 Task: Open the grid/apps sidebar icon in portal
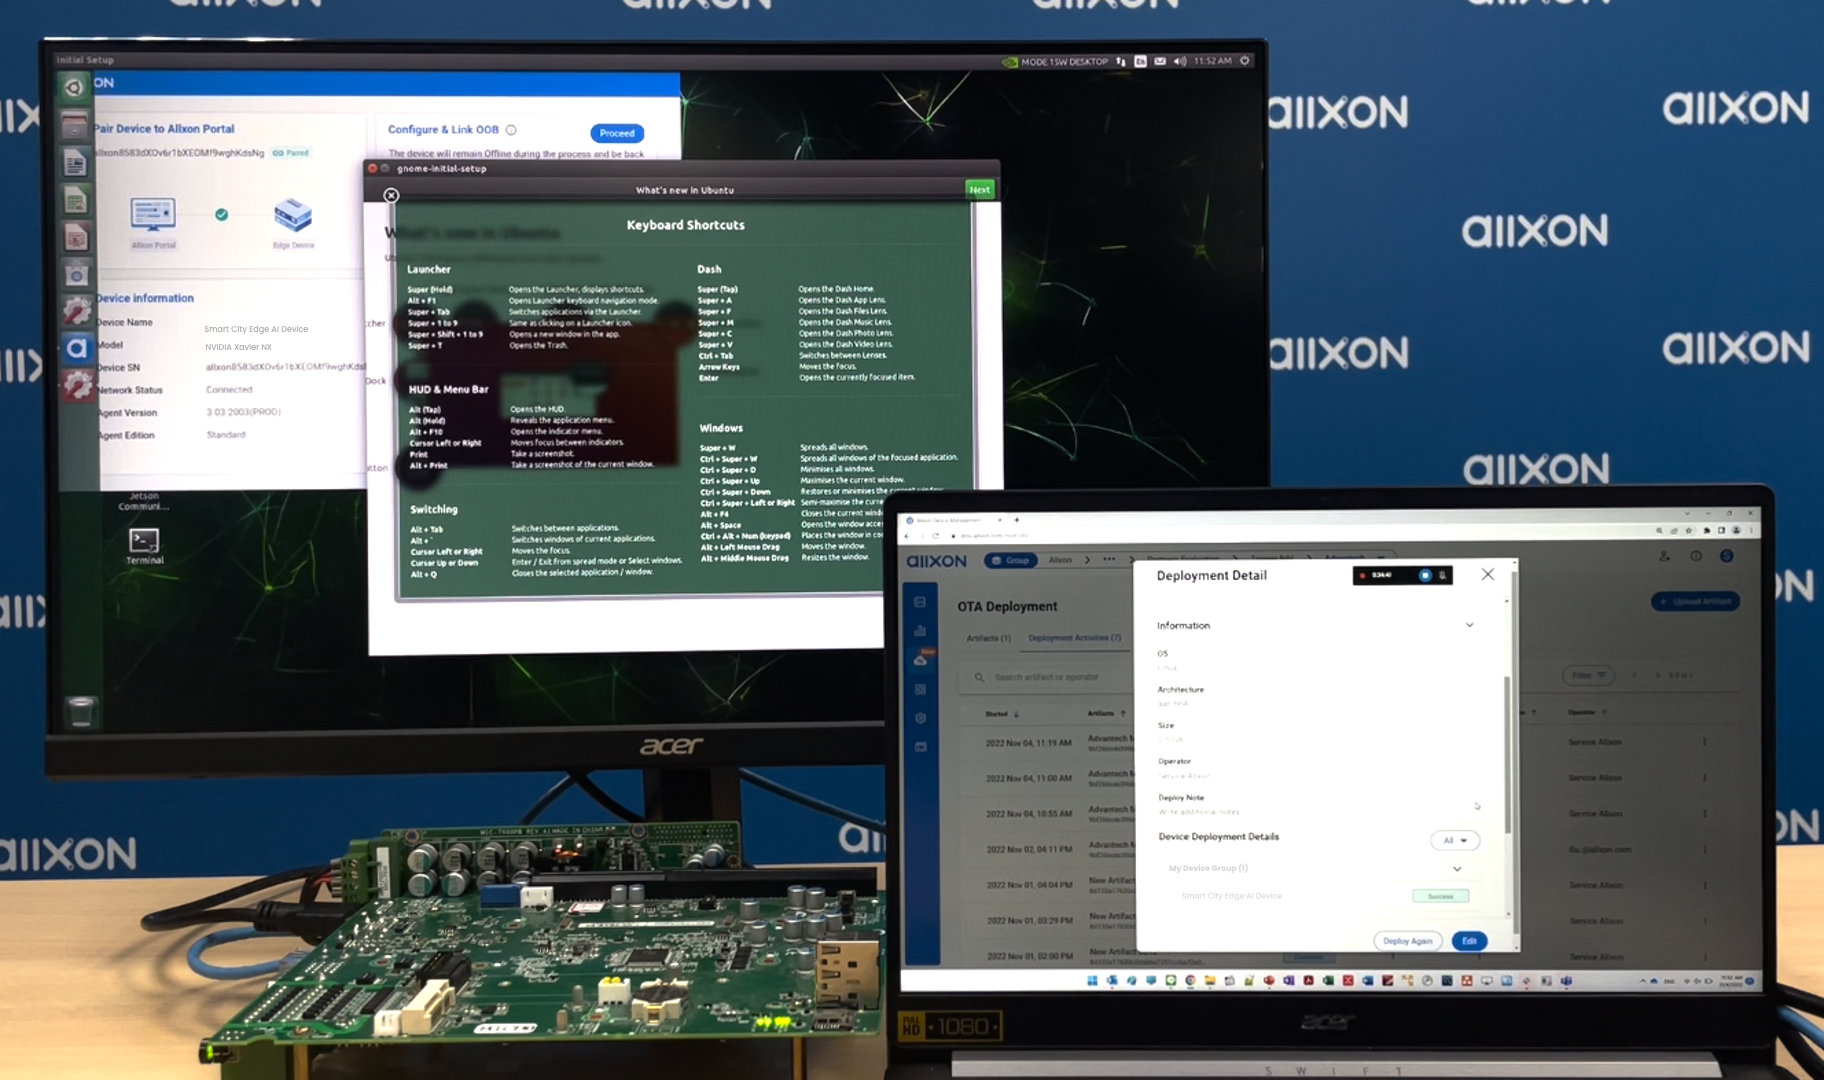pos(920,690)
